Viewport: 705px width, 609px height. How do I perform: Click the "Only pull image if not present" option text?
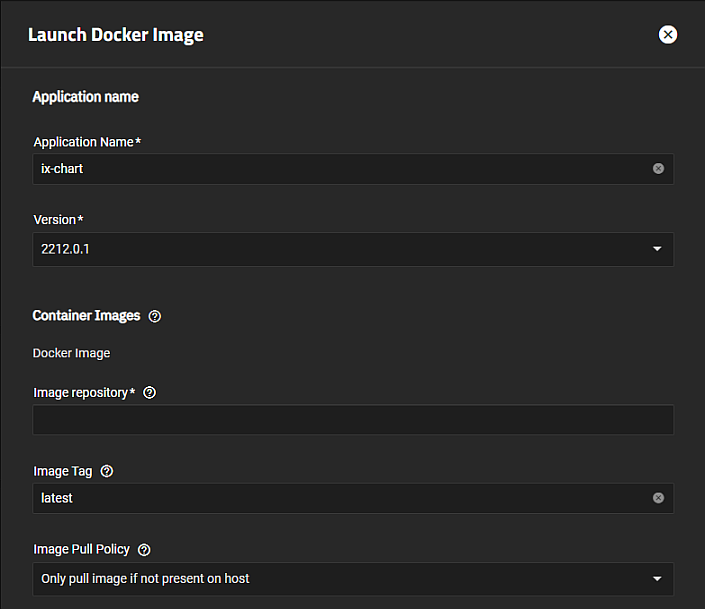tap(145, 579)
